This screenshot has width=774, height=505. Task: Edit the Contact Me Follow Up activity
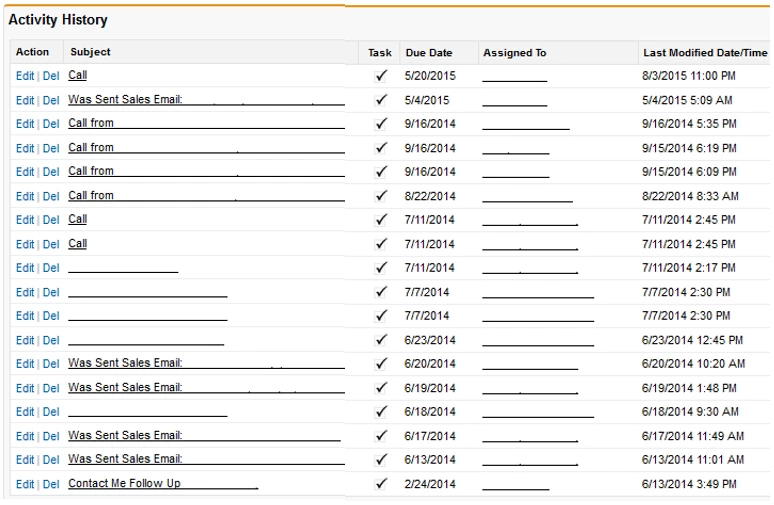pos(25,484)
